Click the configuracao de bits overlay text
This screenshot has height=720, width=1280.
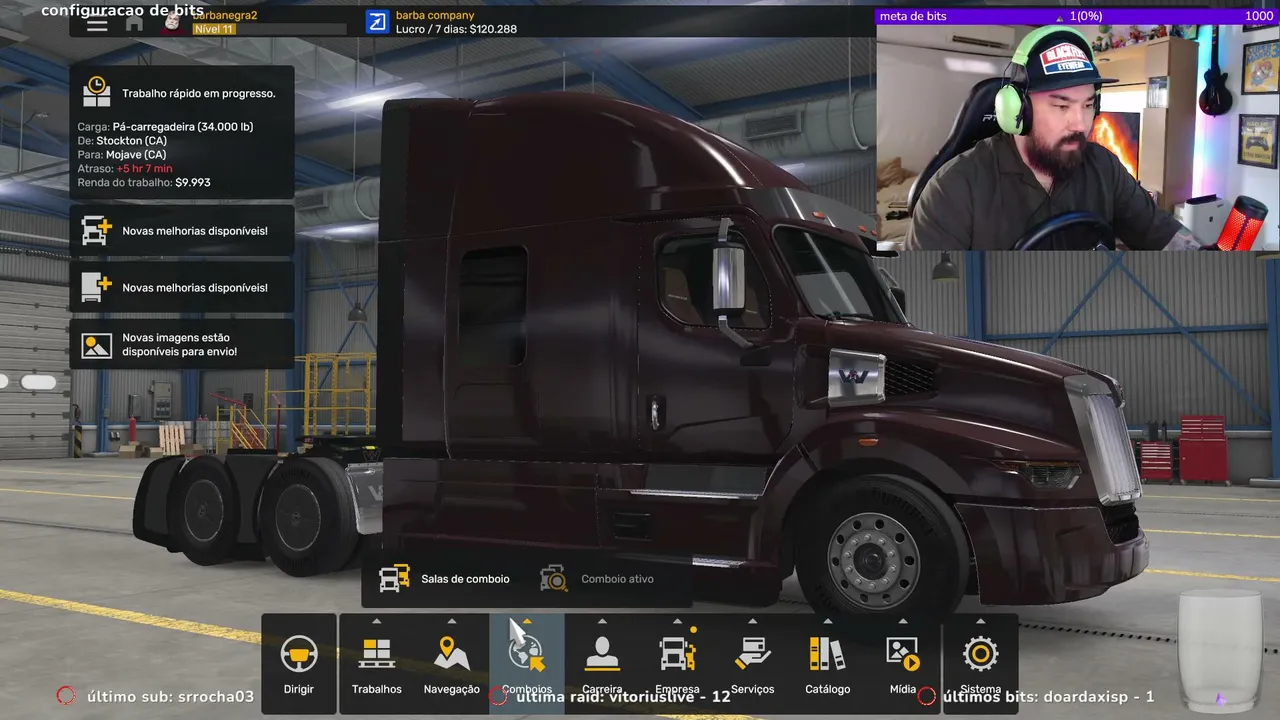coord(122,10)
